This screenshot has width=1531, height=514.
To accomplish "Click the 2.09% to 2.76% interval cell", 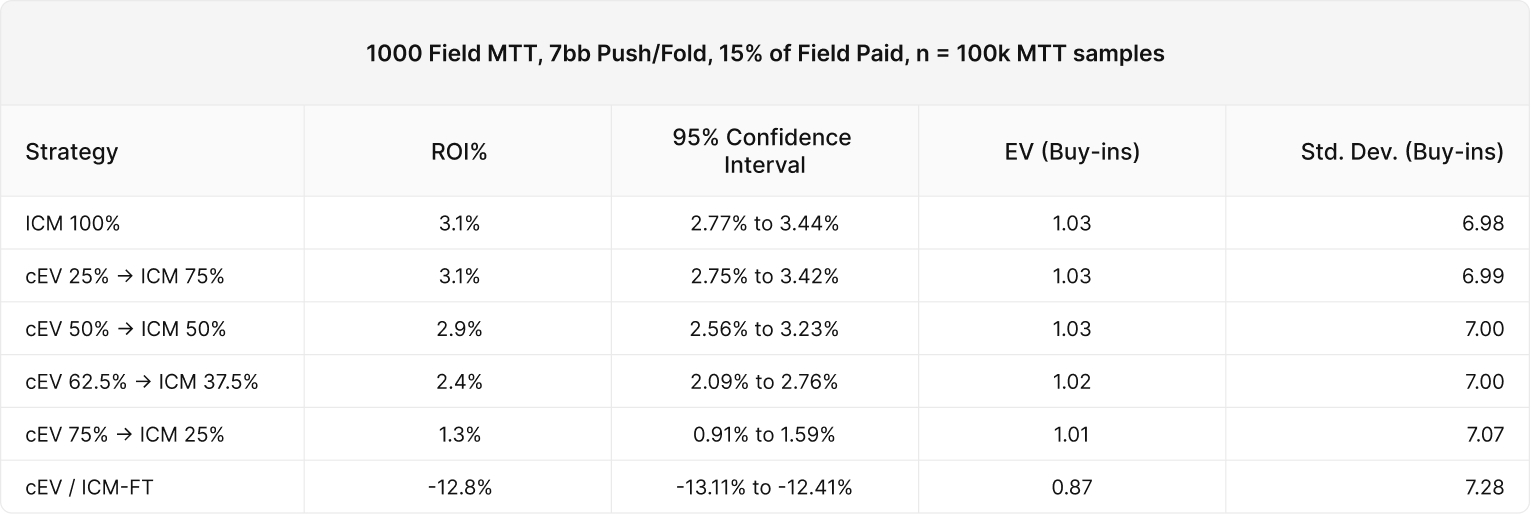I will tap(764, 381).
